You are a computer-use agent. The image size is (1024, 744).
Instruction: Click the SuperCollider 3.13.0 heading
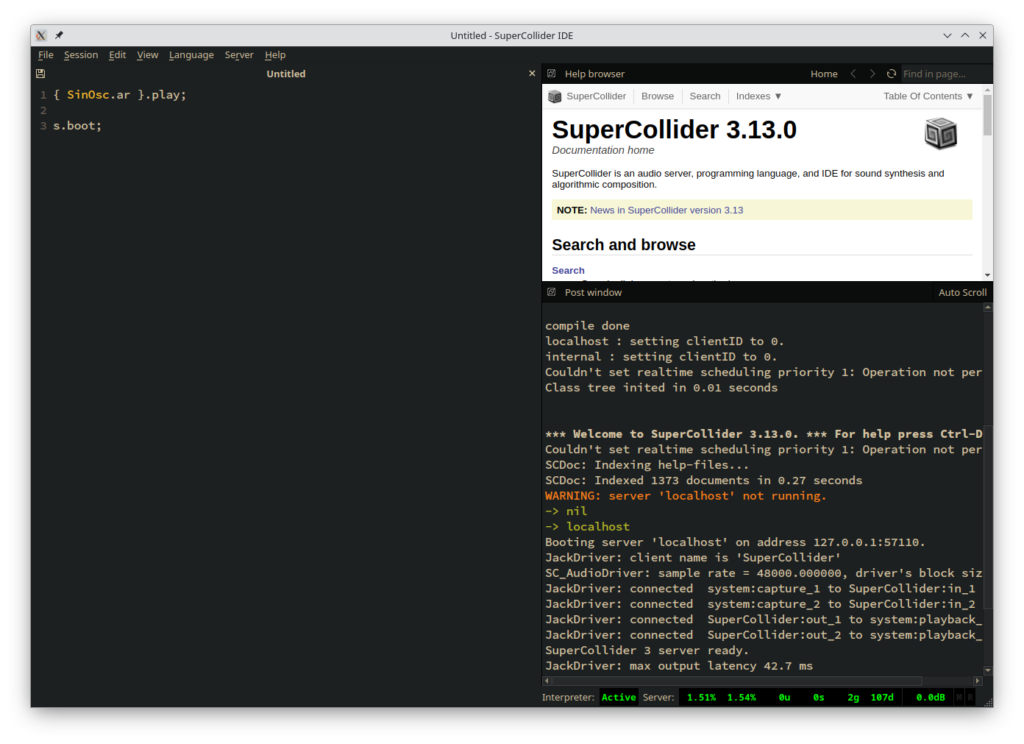674,130
